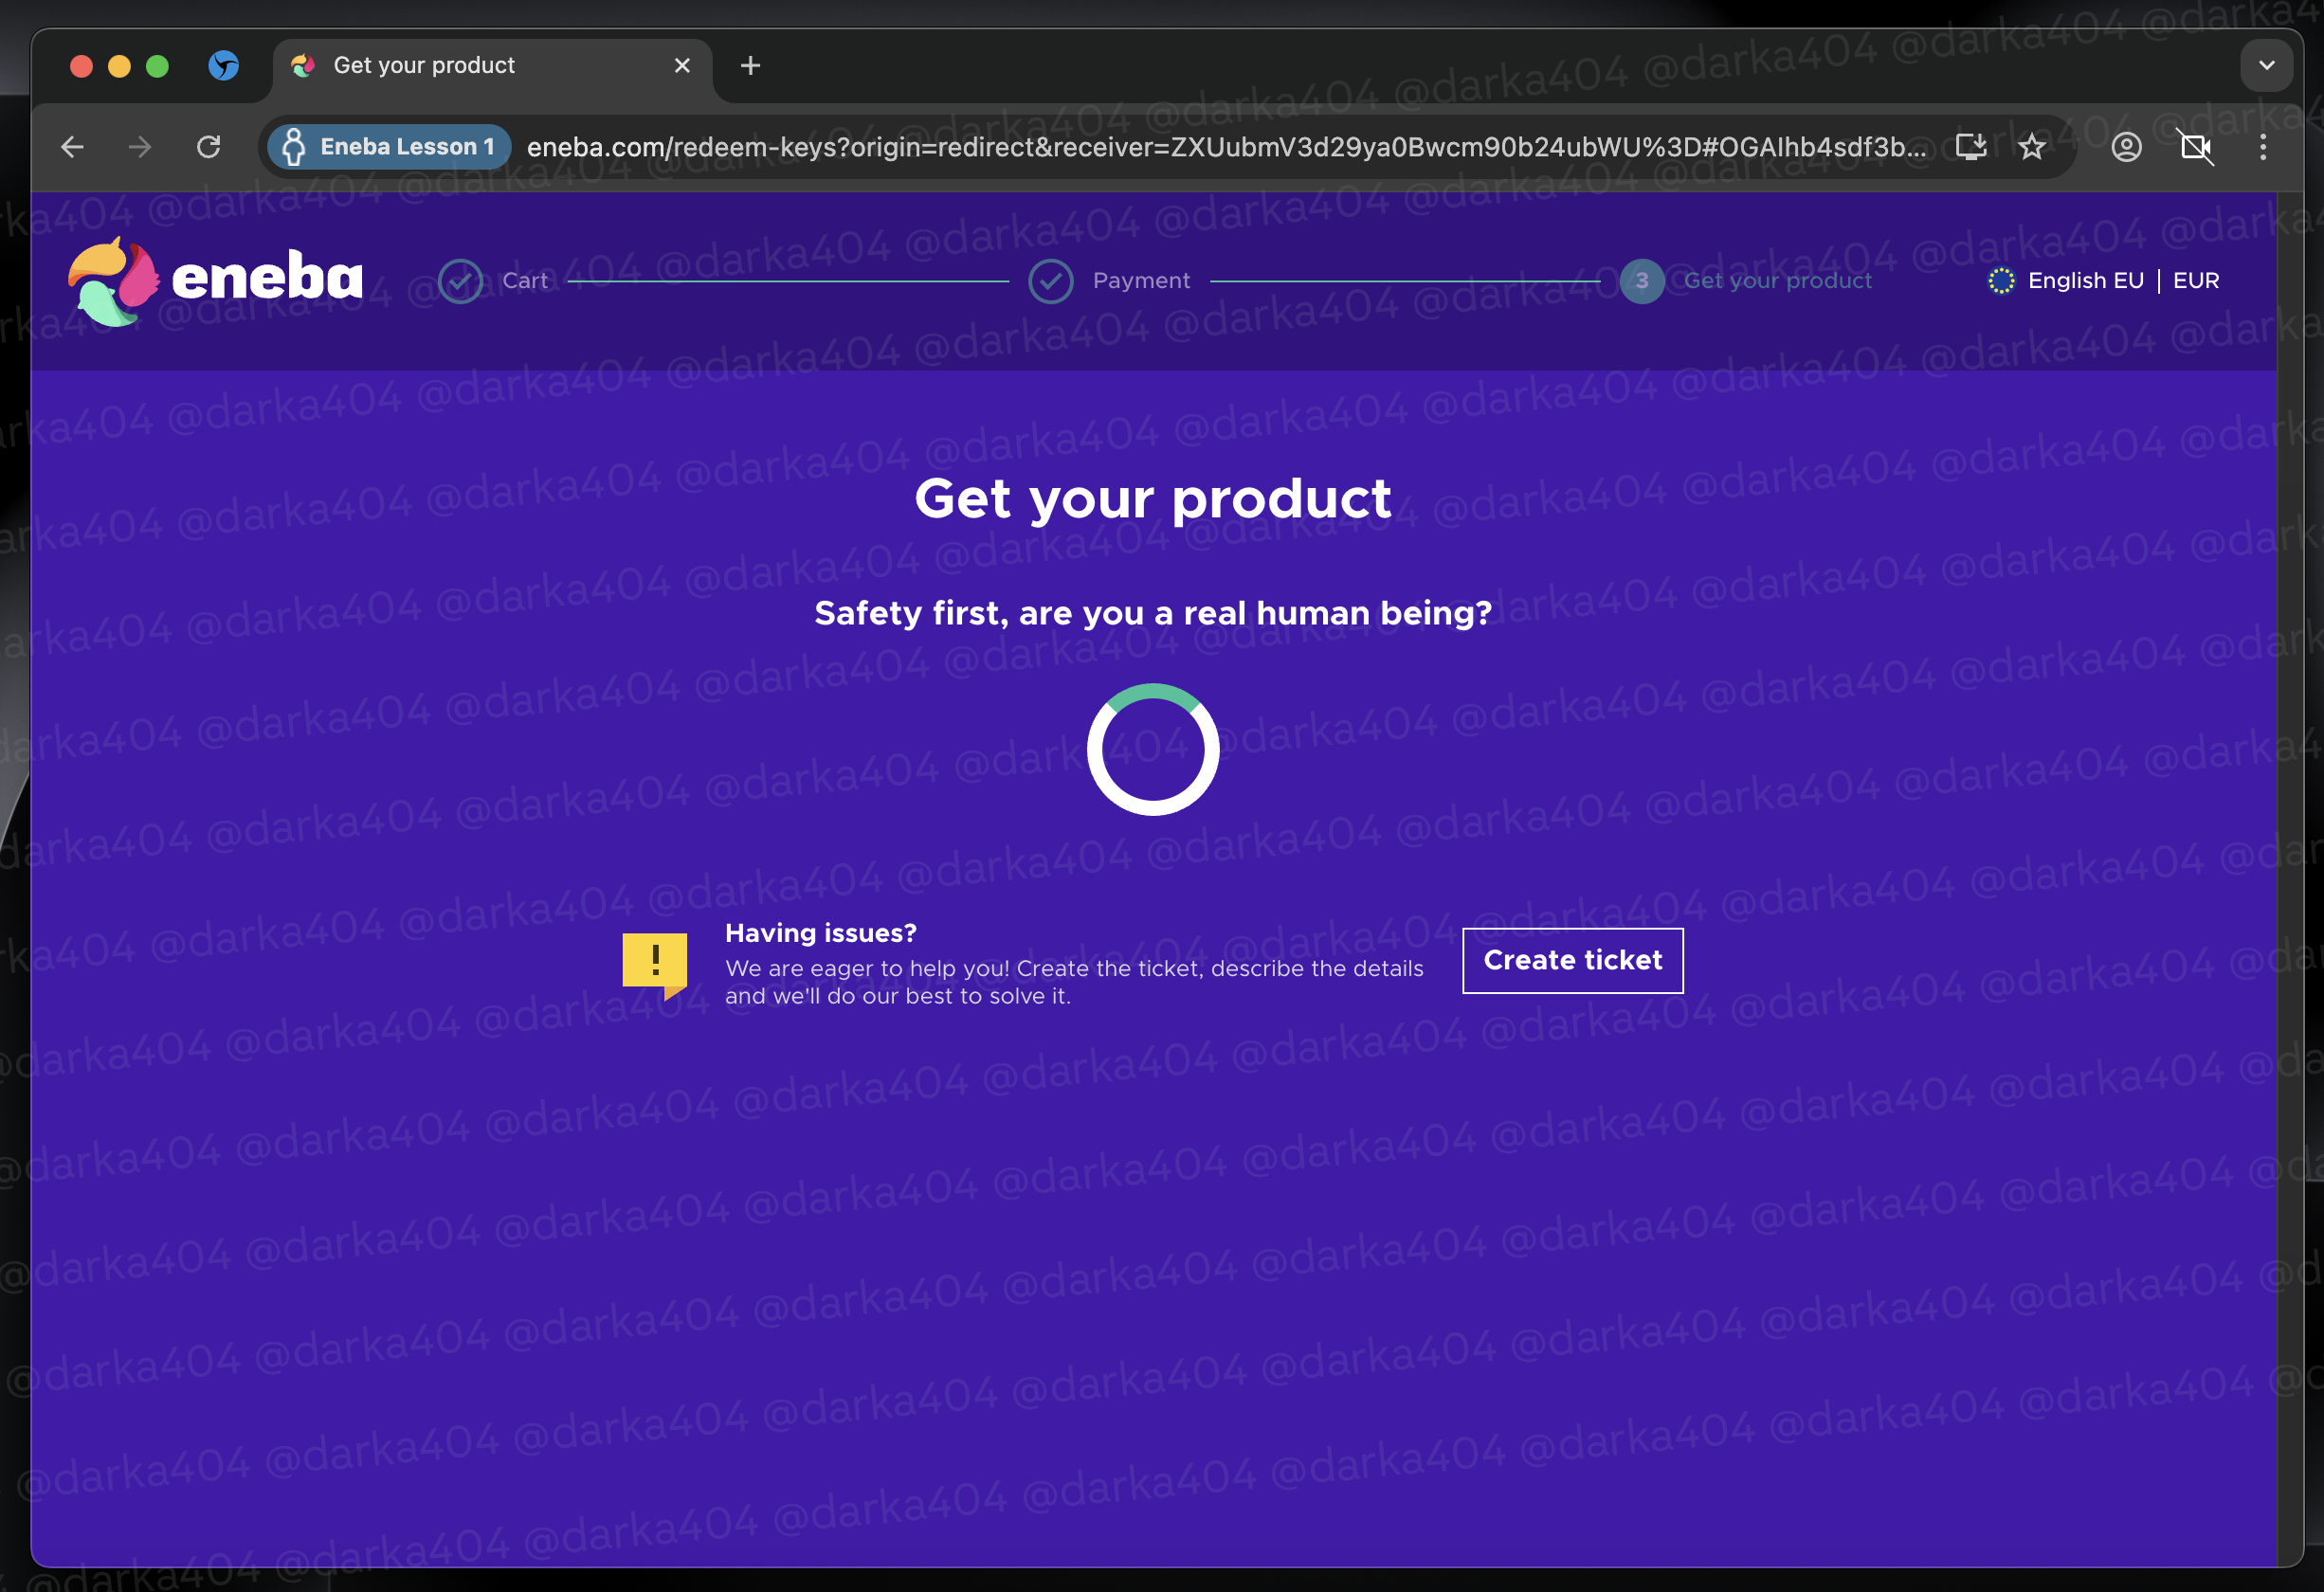Click the Get your product step label
The image size is (2324, 1592).
pyautogui.click(x=1777, y=281)
